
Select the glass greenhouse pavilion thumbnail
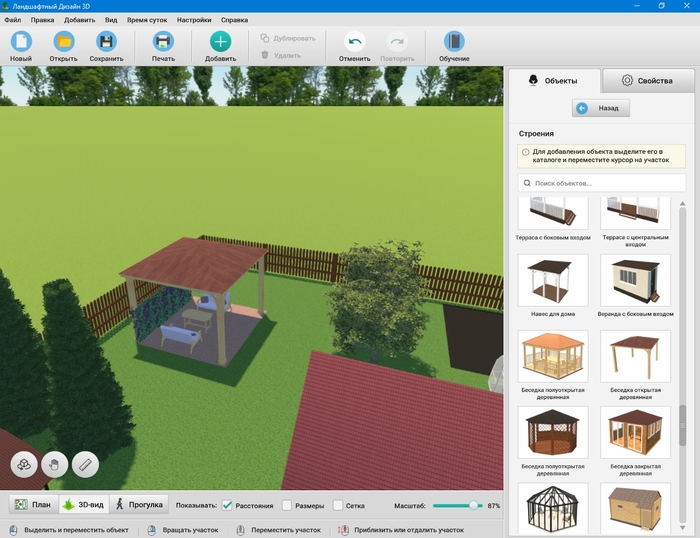553,508
